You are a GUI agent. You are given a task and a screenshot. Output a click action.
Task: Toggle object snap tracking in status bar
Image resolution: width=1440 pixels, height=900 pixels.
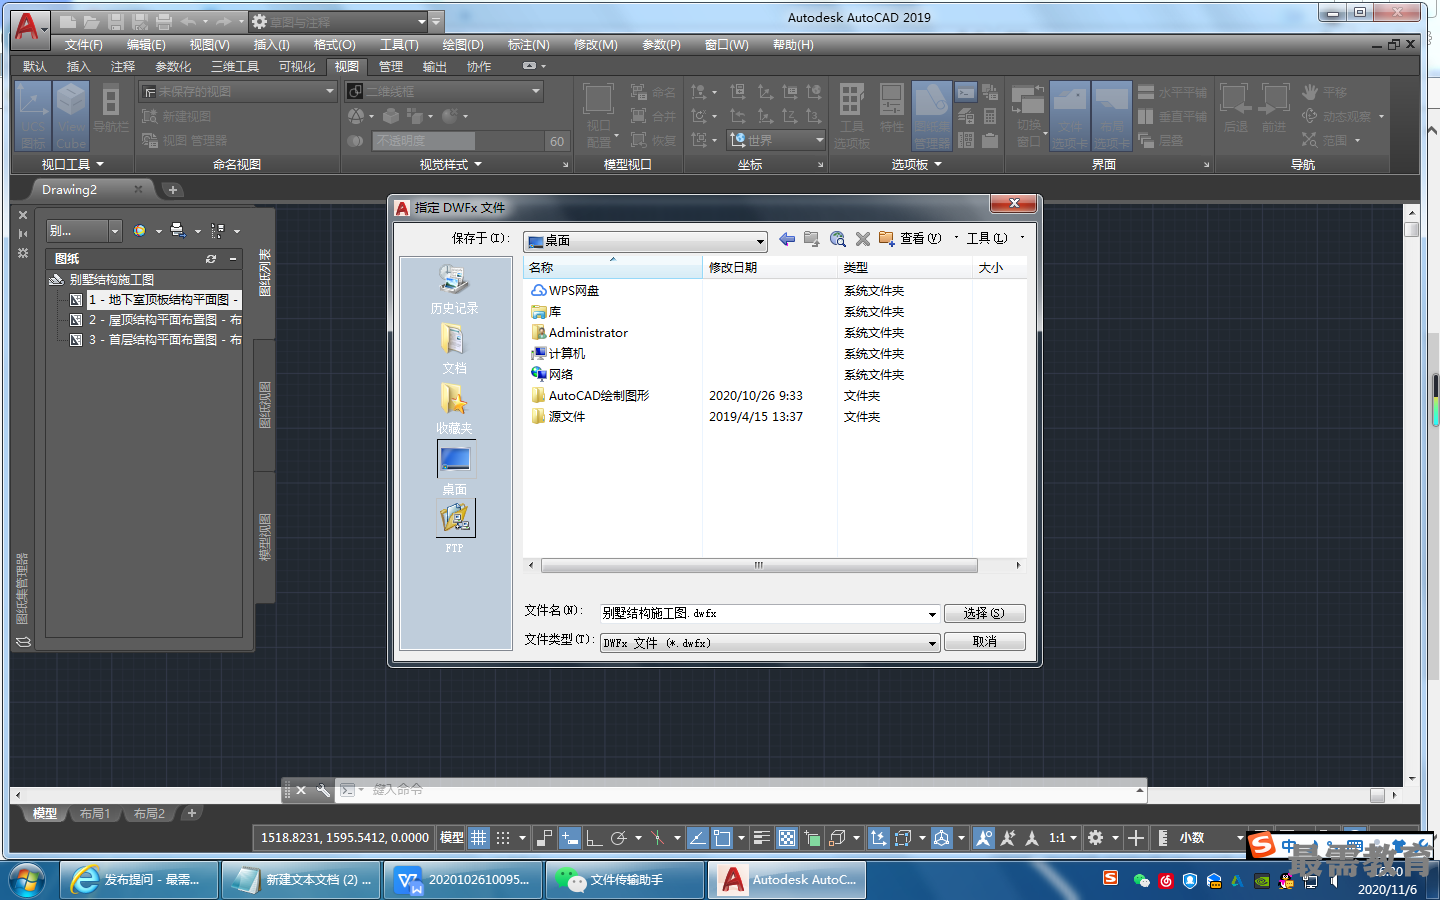click(x=697, y=838)
